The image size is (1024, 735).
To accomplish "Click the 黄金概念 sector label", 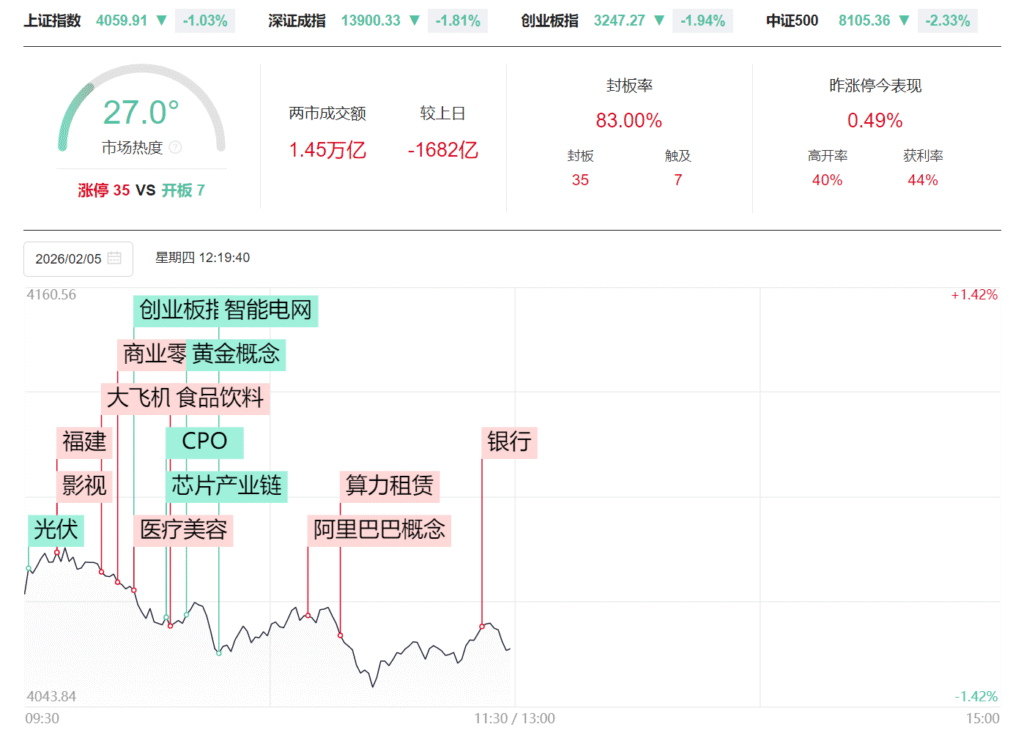I will 237,354.
